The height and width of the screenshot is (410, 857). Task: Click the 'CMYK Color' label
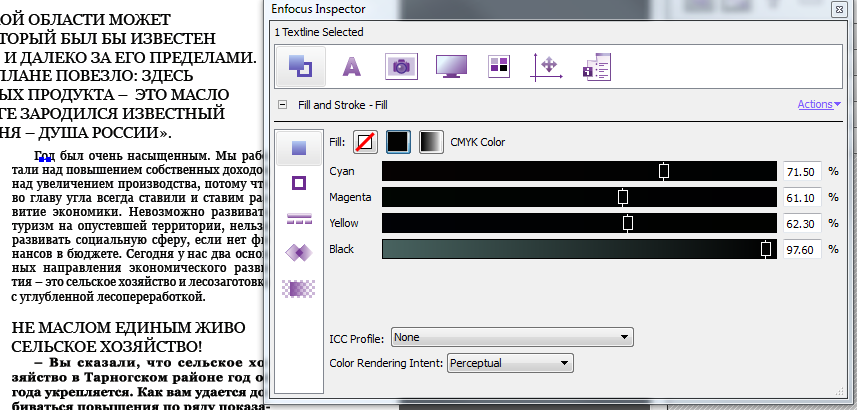tap(478, 143)
